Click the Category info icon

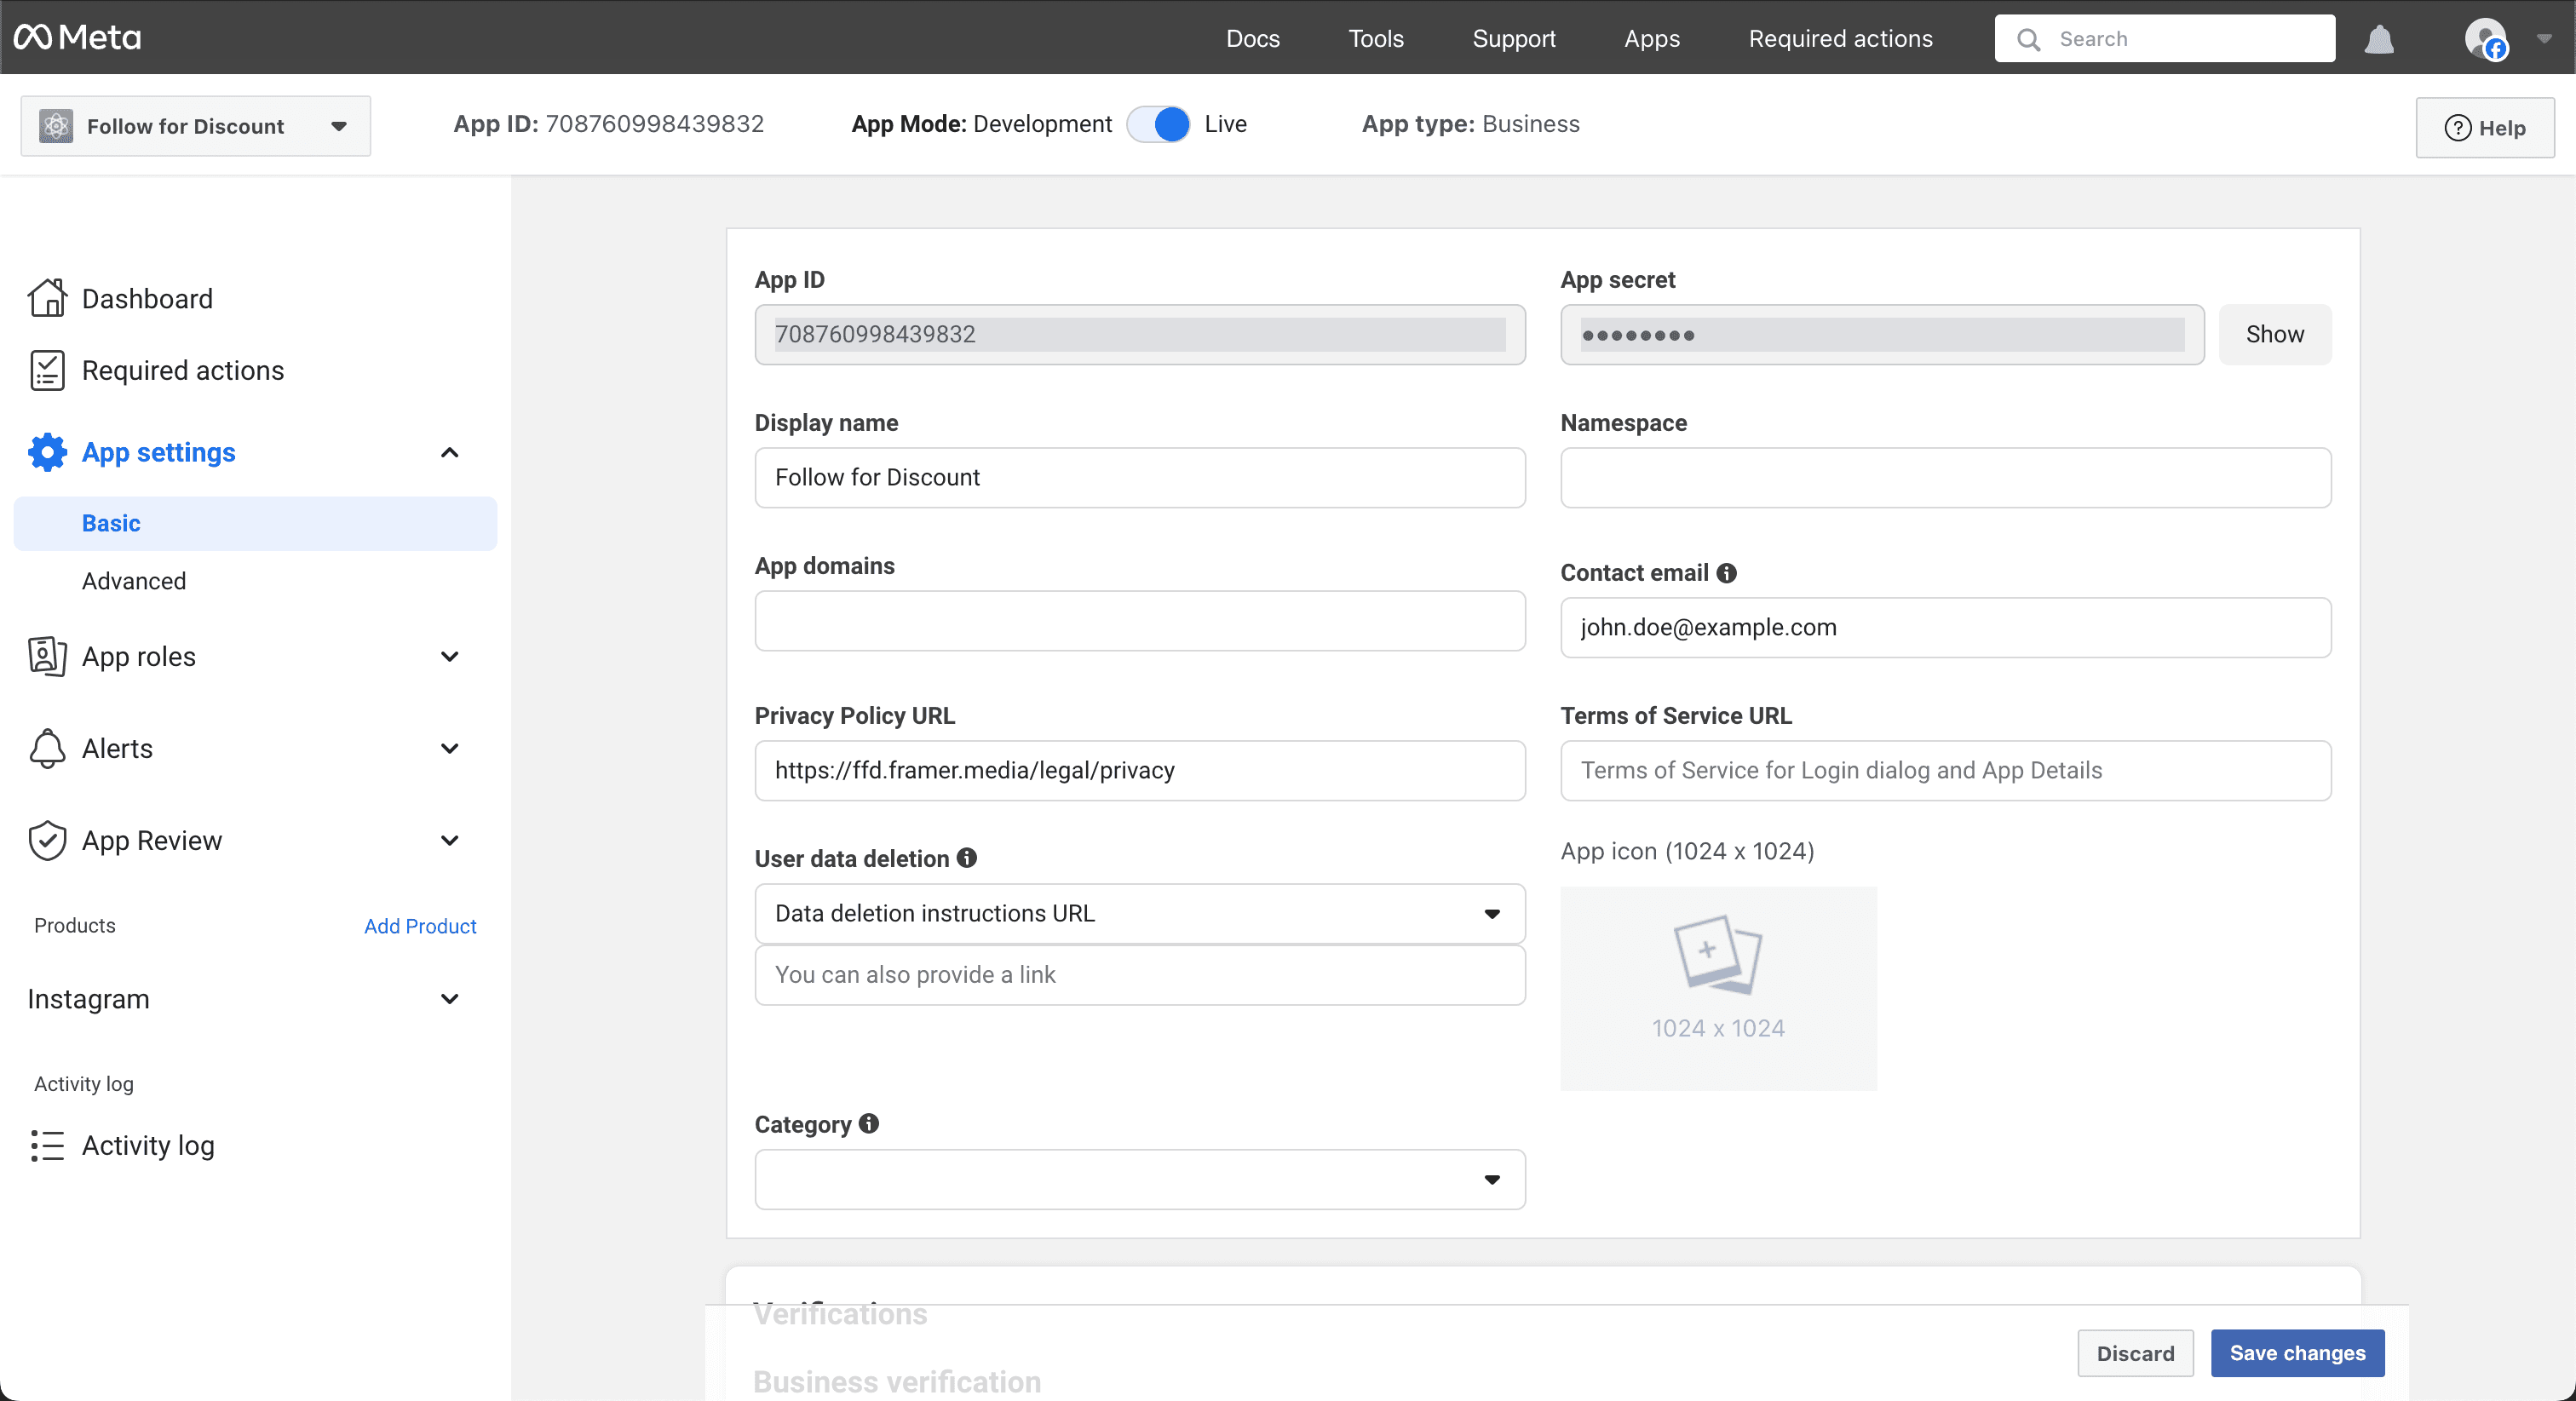[869, 1124]
